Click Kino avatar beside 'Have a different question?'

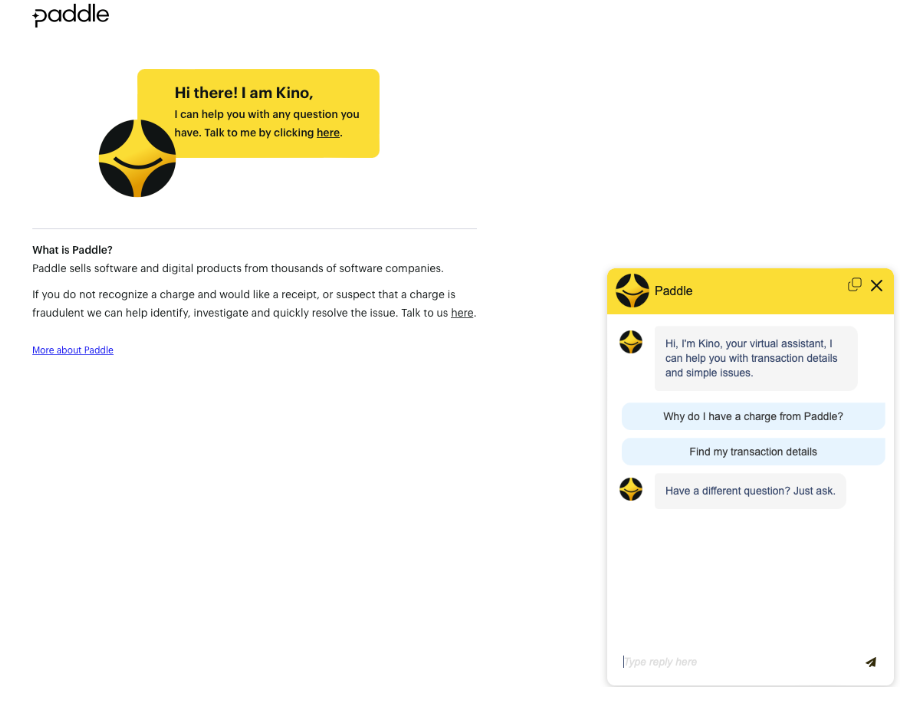click(631, 490)
